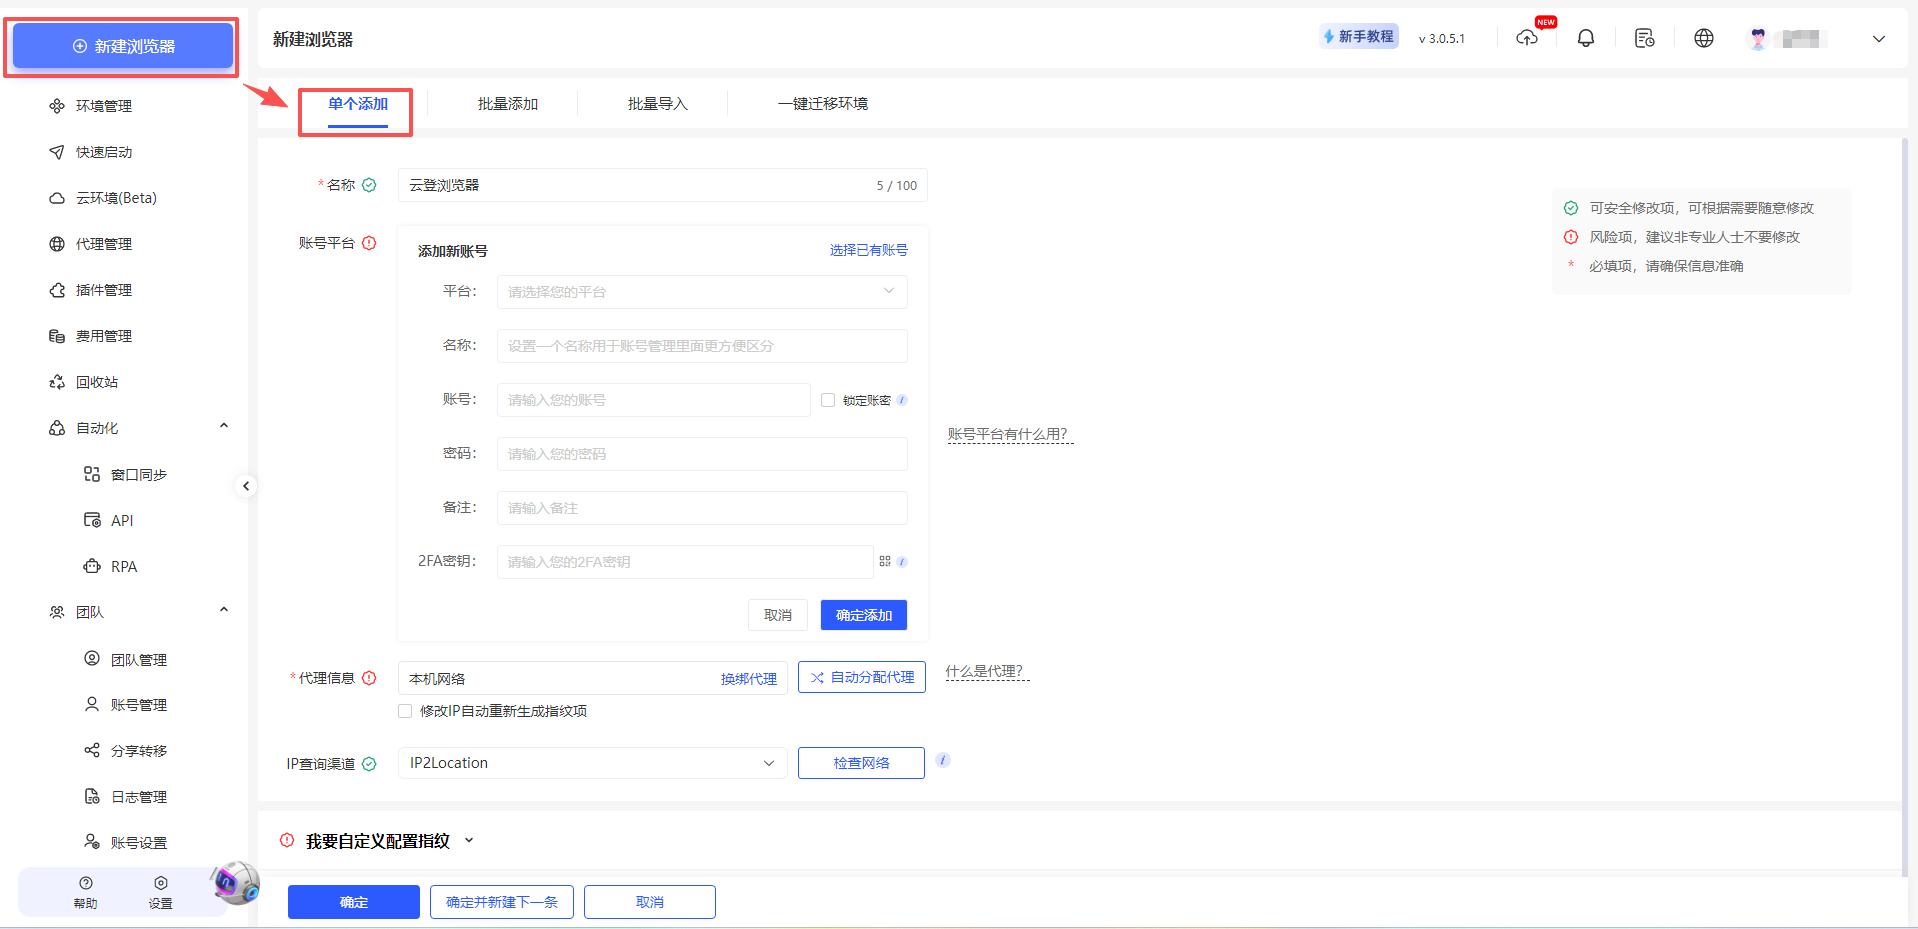Collapse the 自动化 sidebar section
Screen dimensions: 1918x929
224,425
